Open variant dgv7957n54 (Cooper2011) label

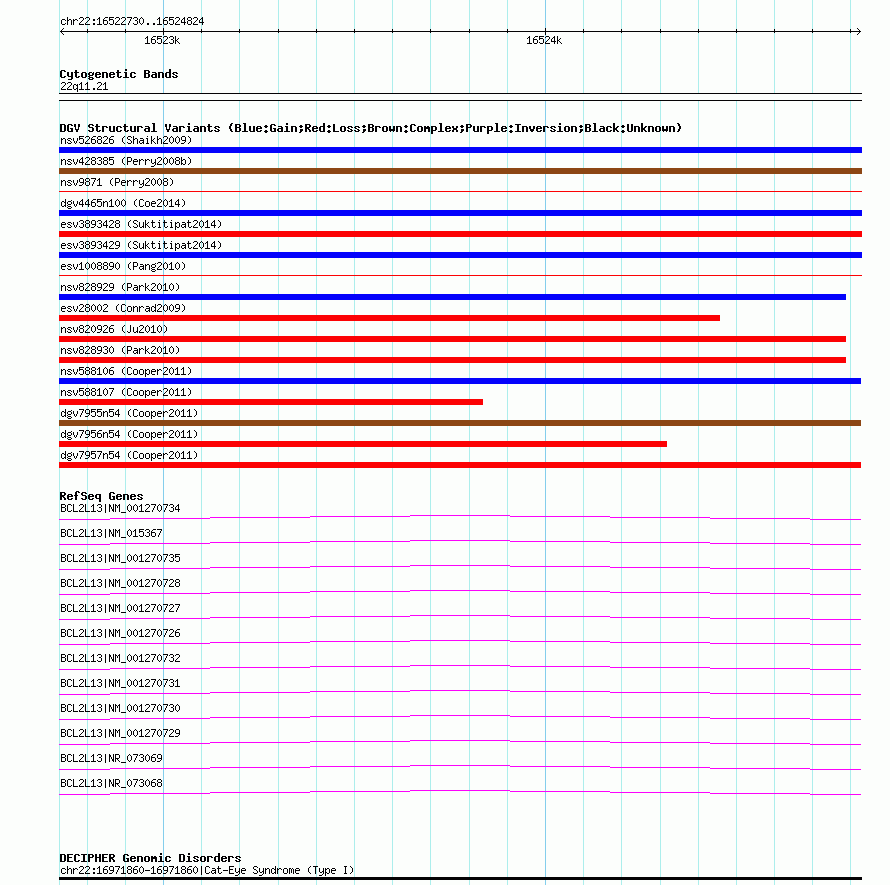pyautogui.click(x=129, y=455)
